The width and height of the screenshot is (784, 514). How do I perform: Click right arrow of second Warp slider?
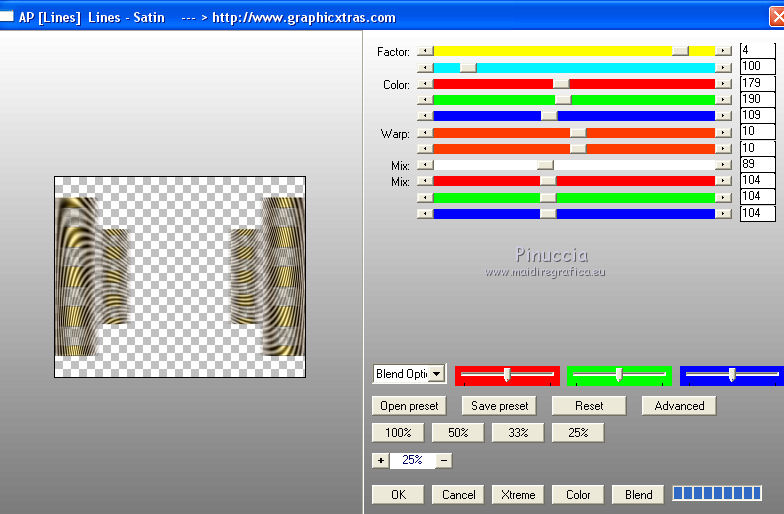point(723,148)
